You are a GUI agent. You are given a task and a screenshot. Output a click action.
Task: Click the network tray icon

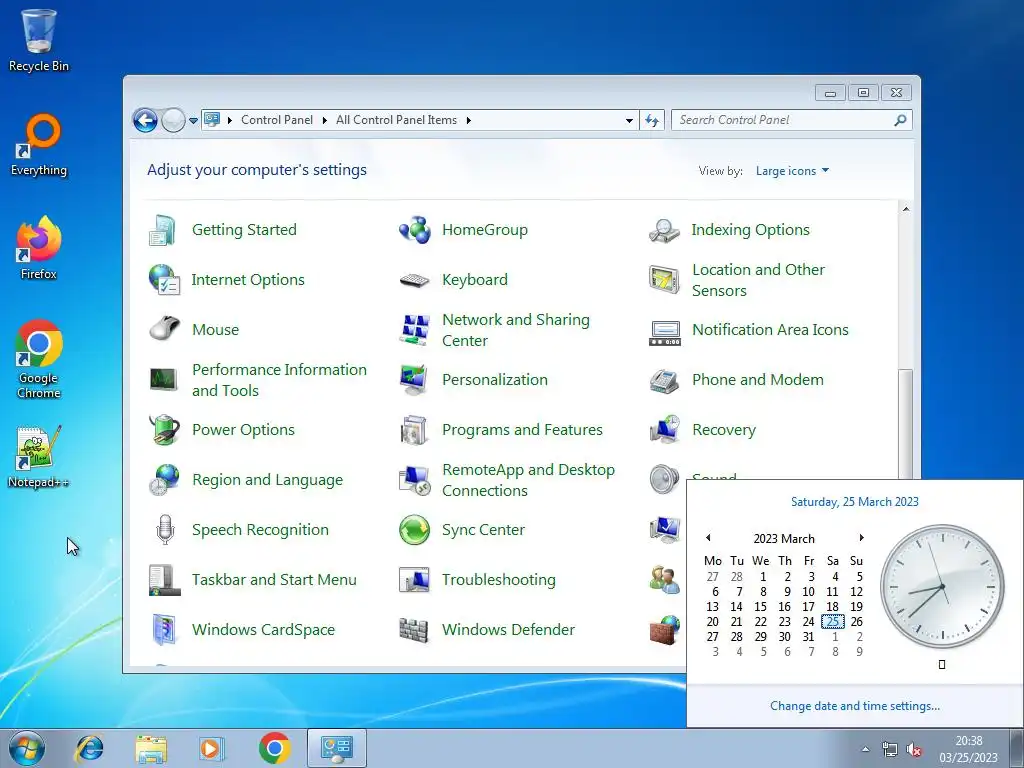tap(889, 749)
